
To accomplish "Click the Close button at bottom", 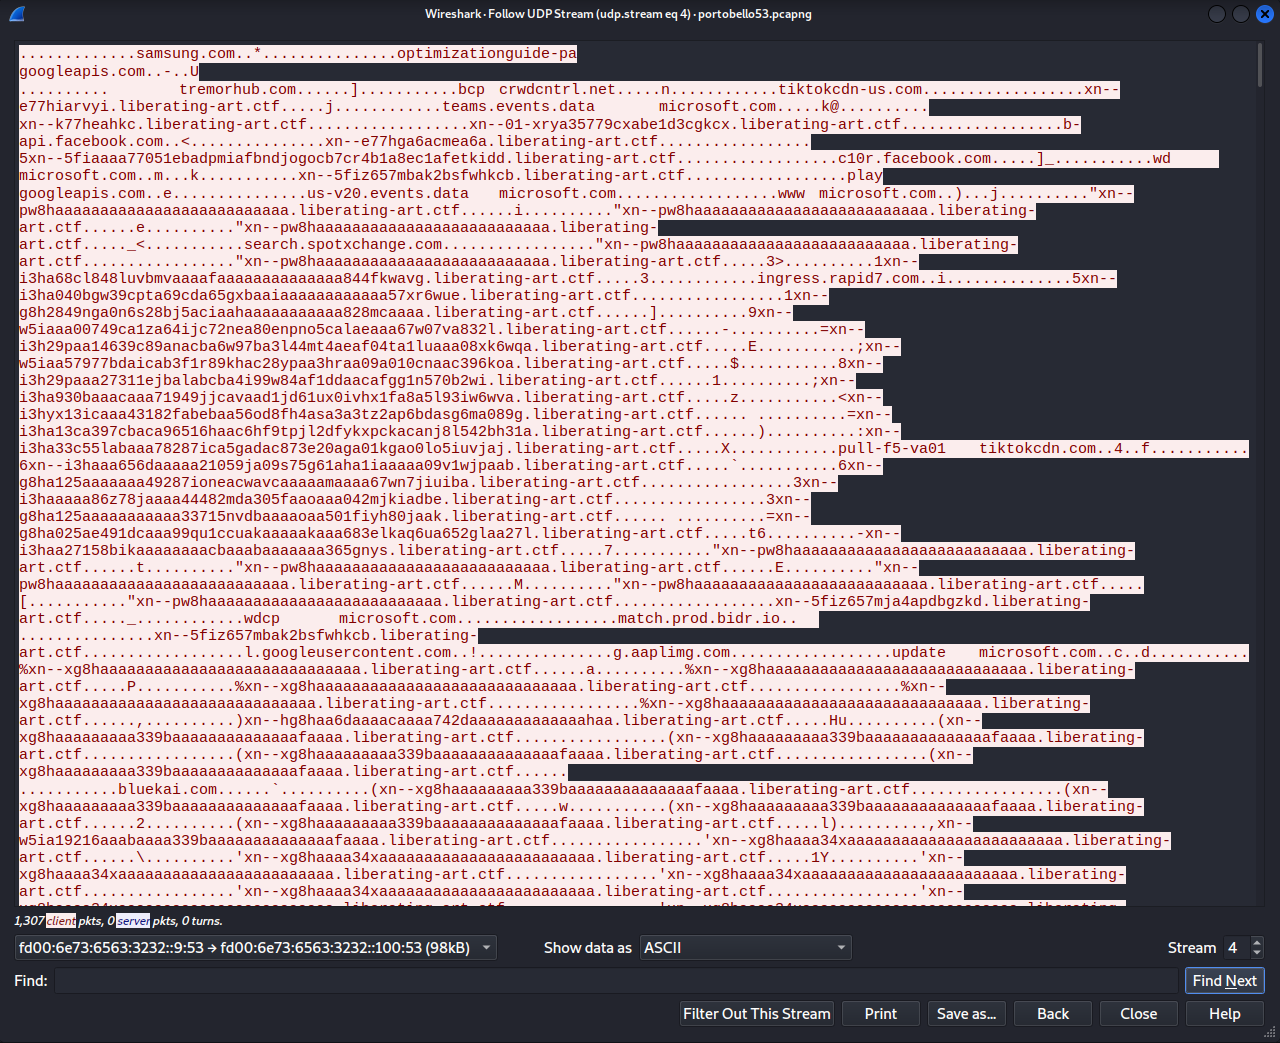I will click(x=1139, y=1014).
